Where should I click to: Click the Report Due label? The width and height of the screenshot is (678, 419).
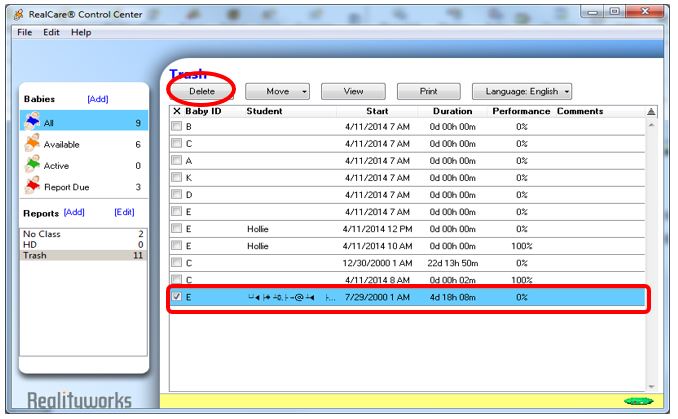pos(67,187)
